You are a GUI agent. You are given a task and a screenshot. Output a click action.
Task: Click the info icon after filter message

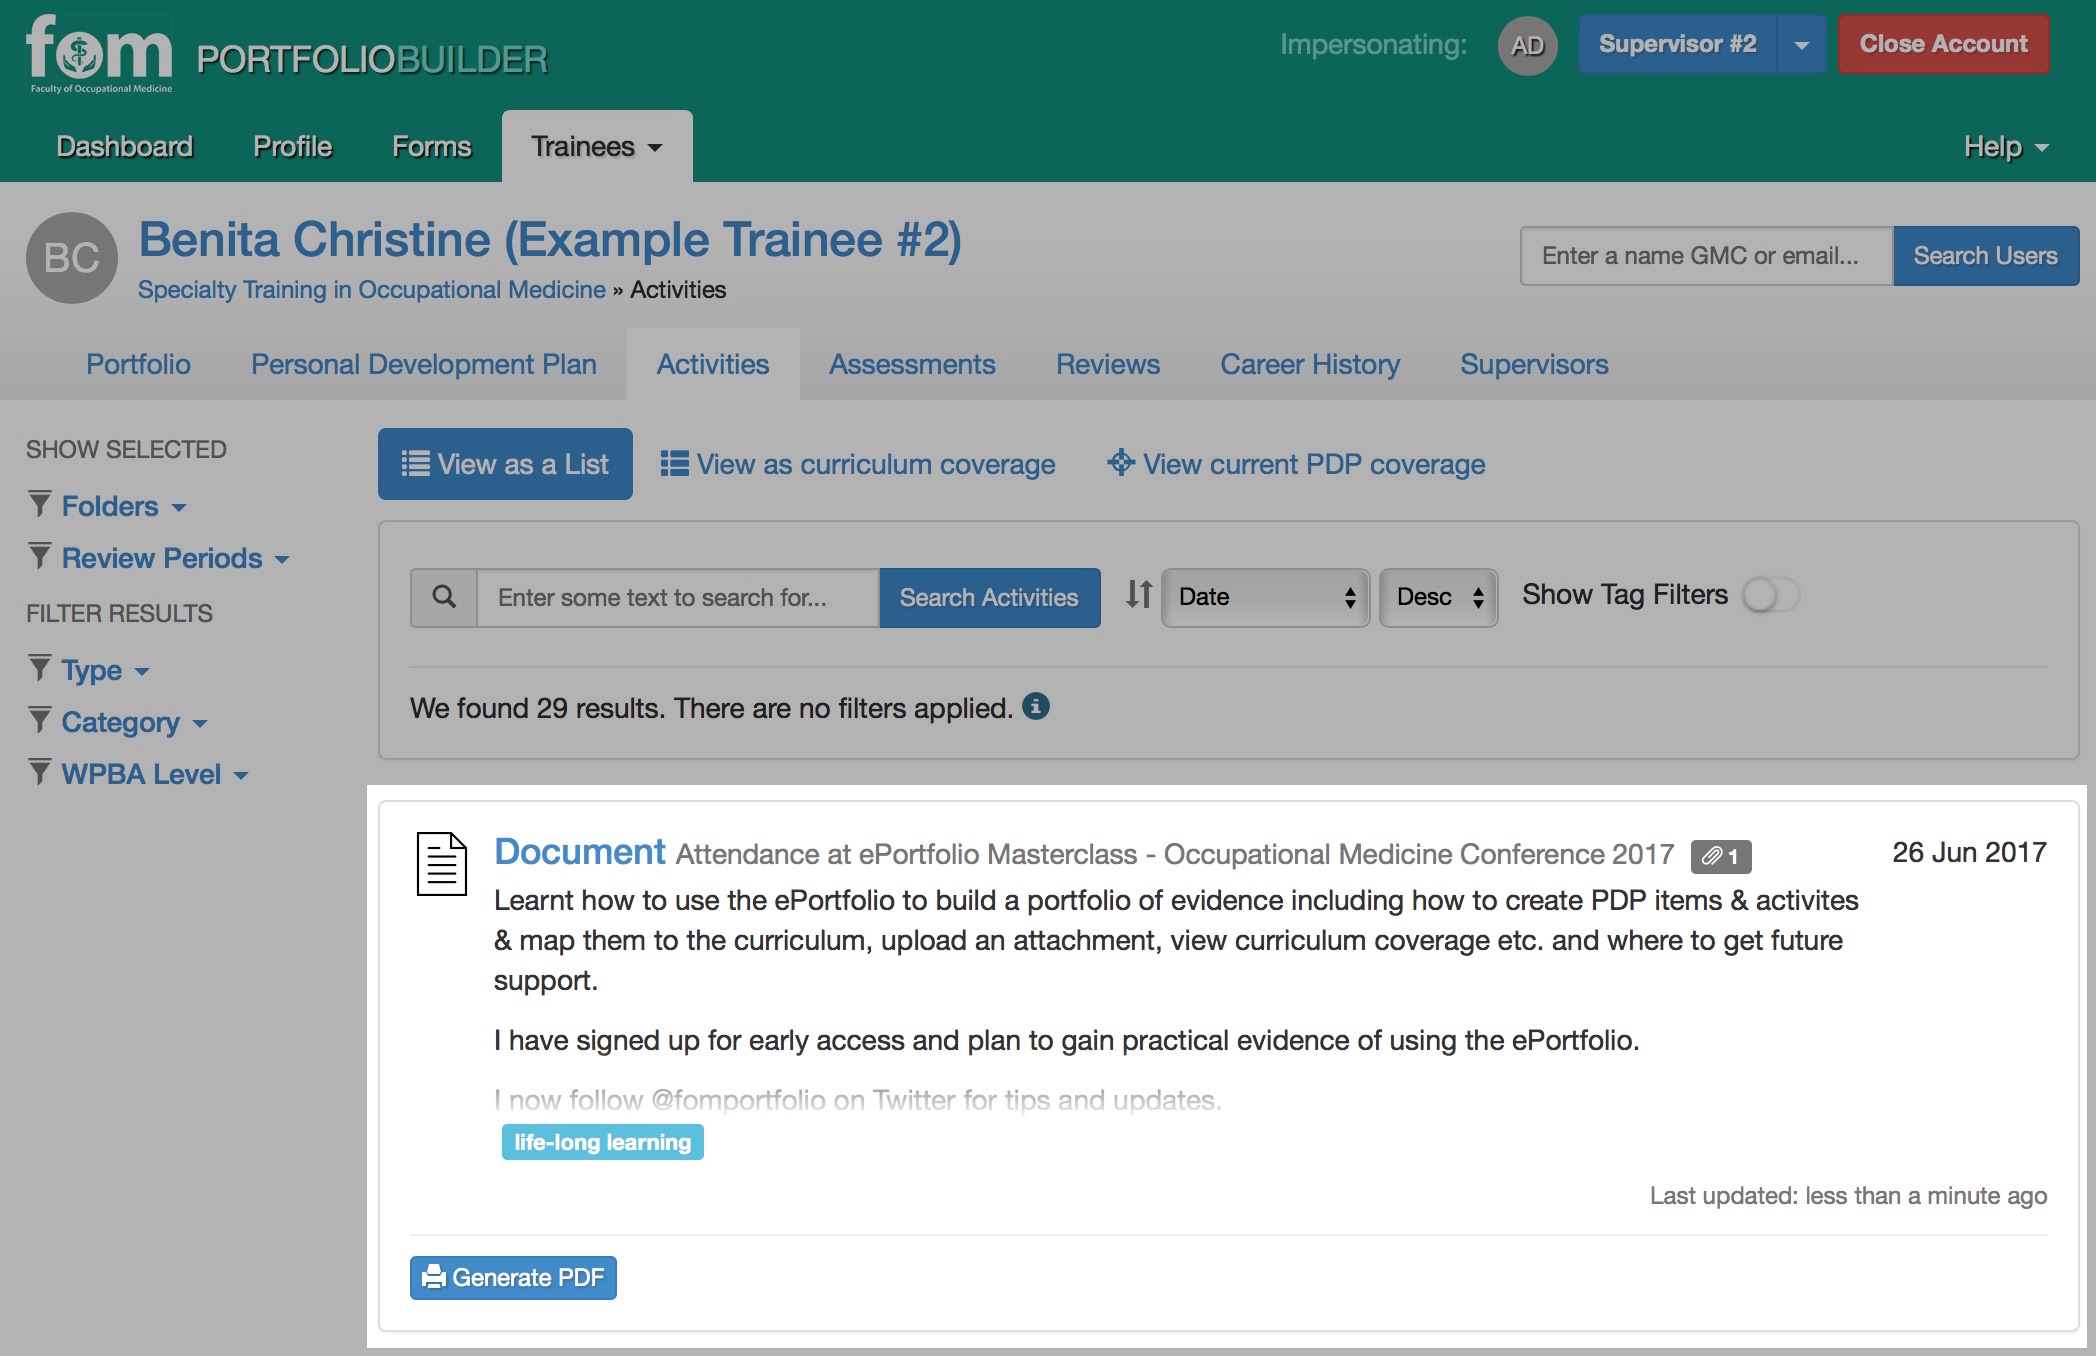(x=1036, y=706)
